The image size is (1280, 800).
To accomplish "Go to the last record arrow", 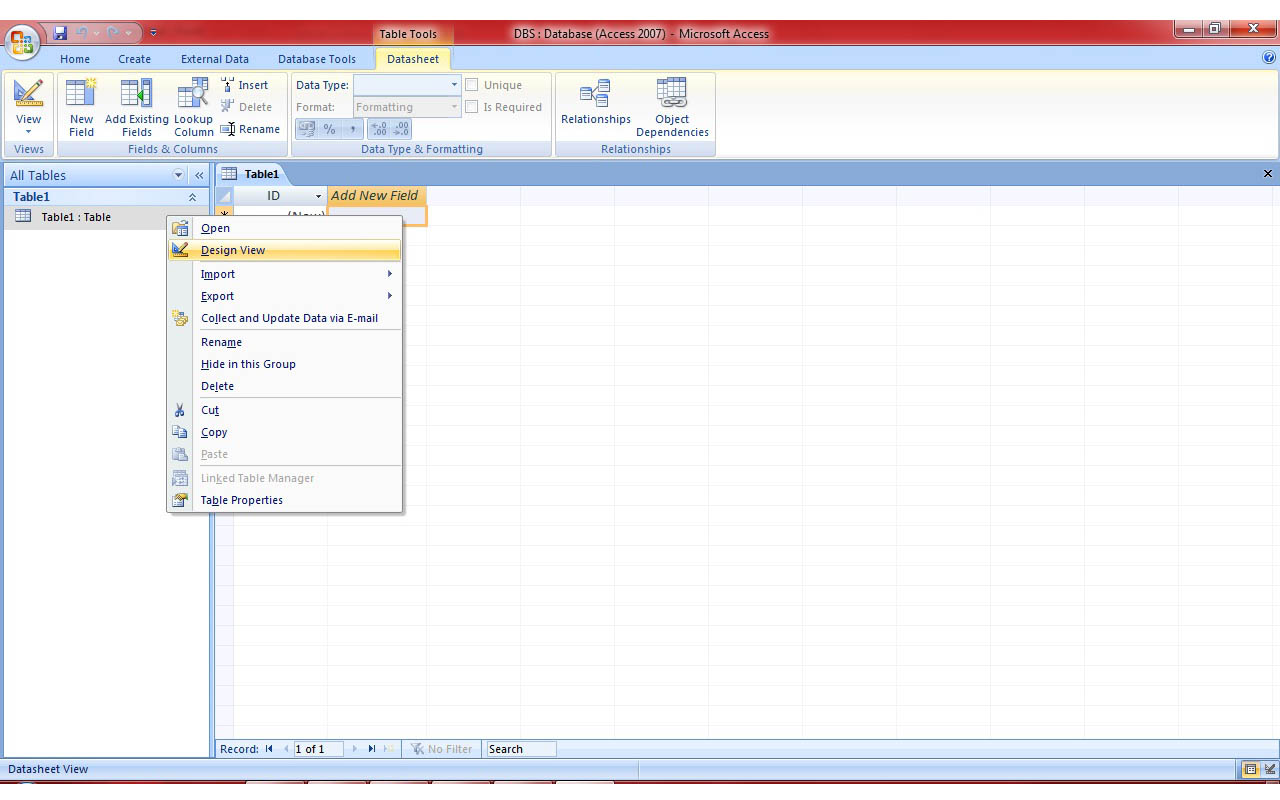I will (372, 749).
